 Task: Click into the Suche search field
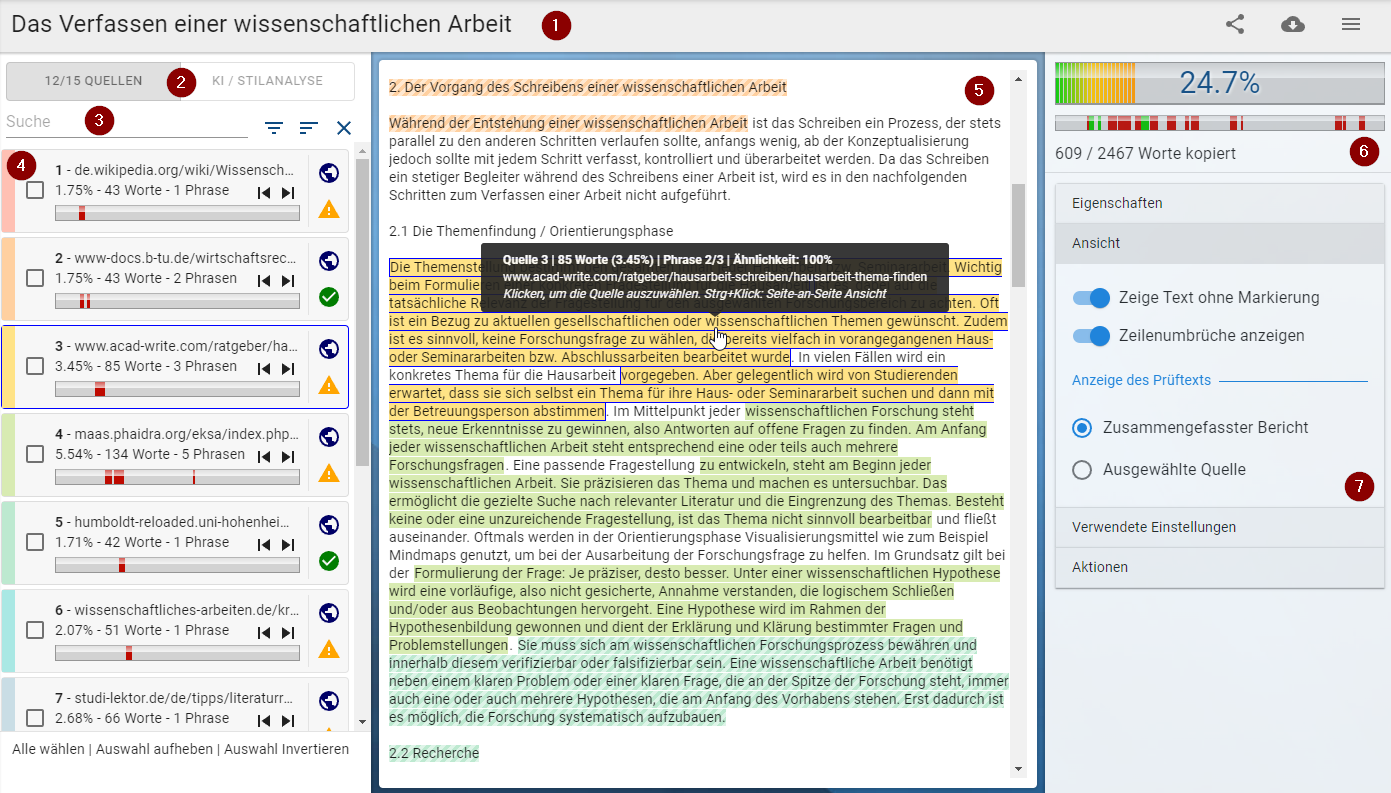click(x=127, y=122)
